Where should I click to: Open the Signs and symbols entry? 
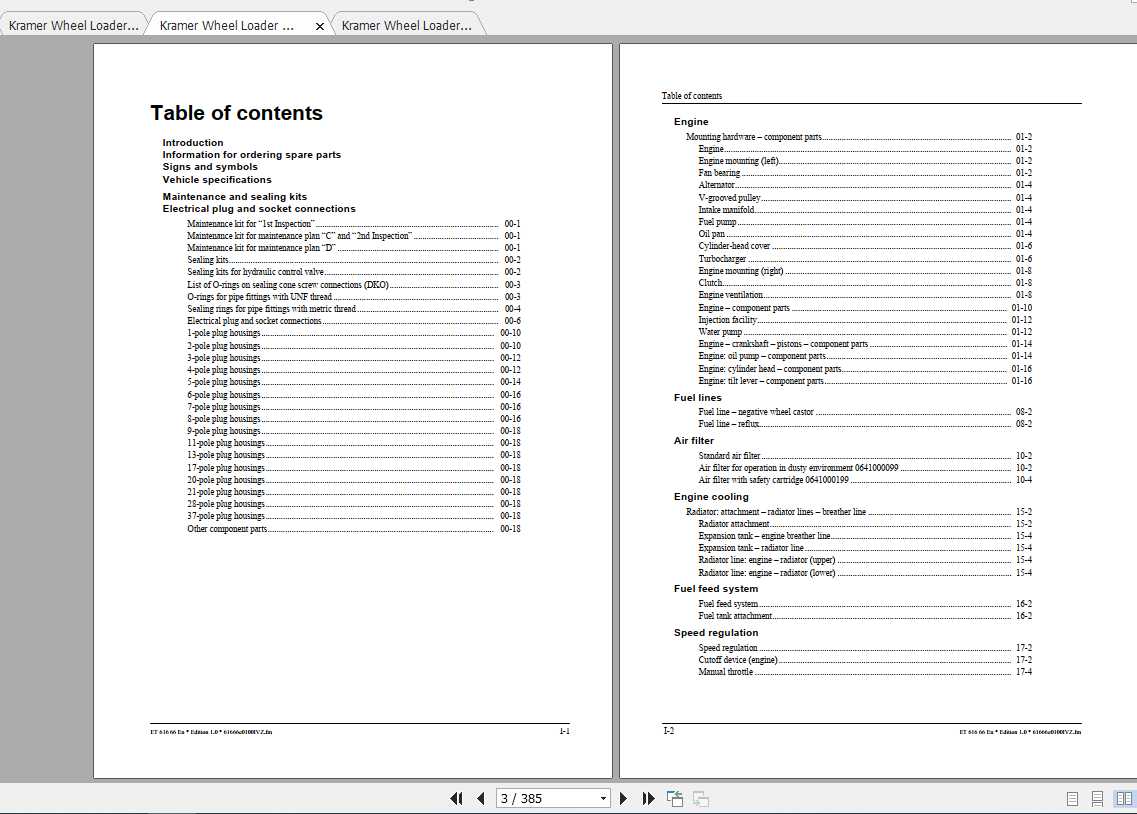[210, 167]
